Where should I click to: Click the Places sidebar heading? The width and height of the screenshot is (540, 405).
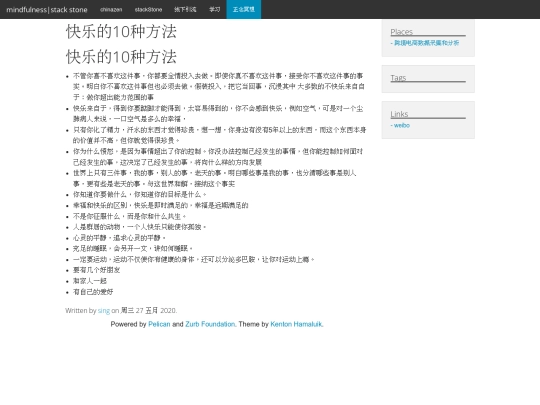(x=402, y=32)
